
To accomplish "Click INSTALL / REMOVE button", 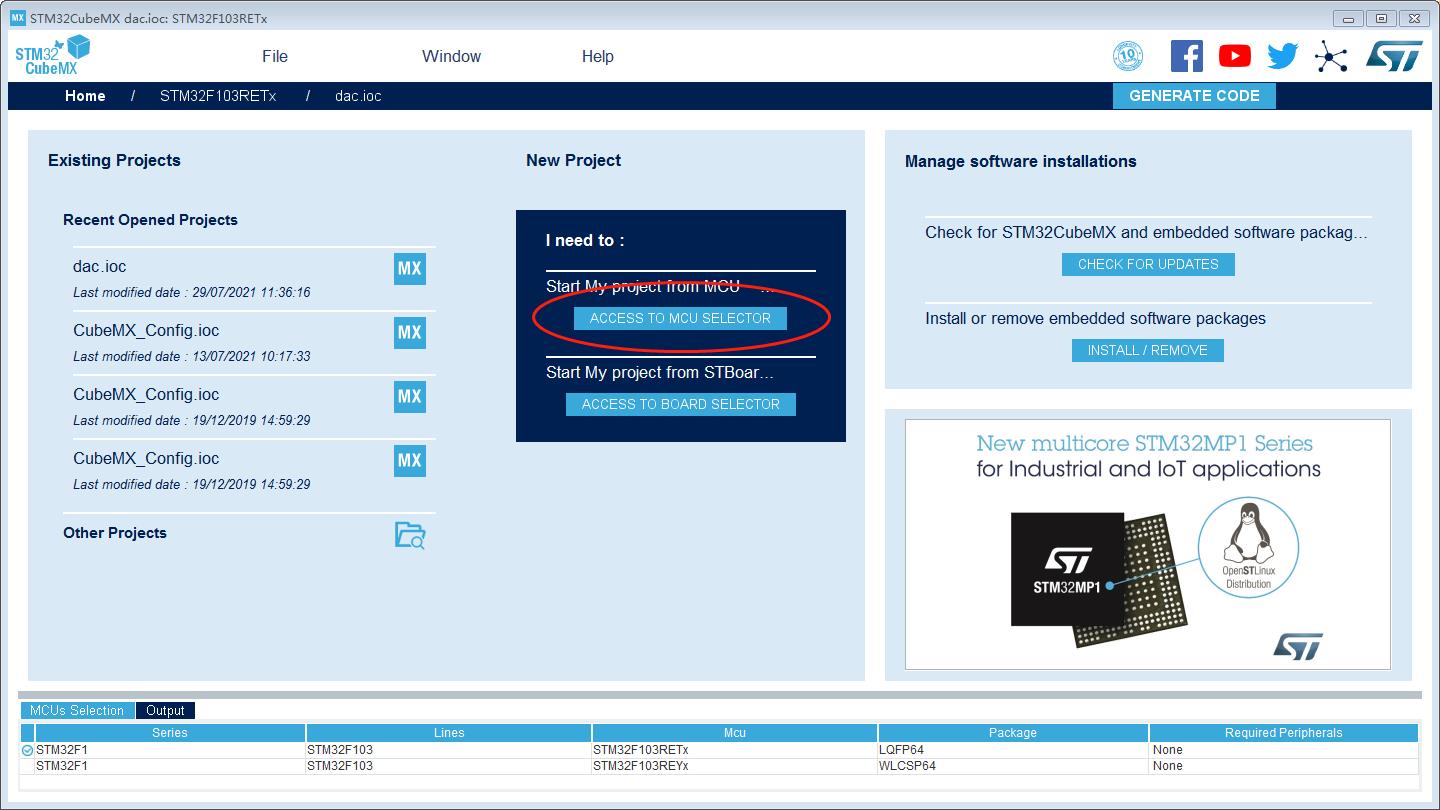I will click(x=1148, y=350).
